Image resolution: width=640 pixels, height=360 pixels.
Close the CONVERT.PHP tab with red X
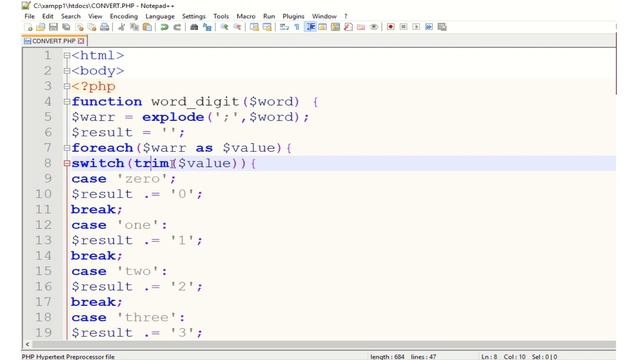(81, 41)
